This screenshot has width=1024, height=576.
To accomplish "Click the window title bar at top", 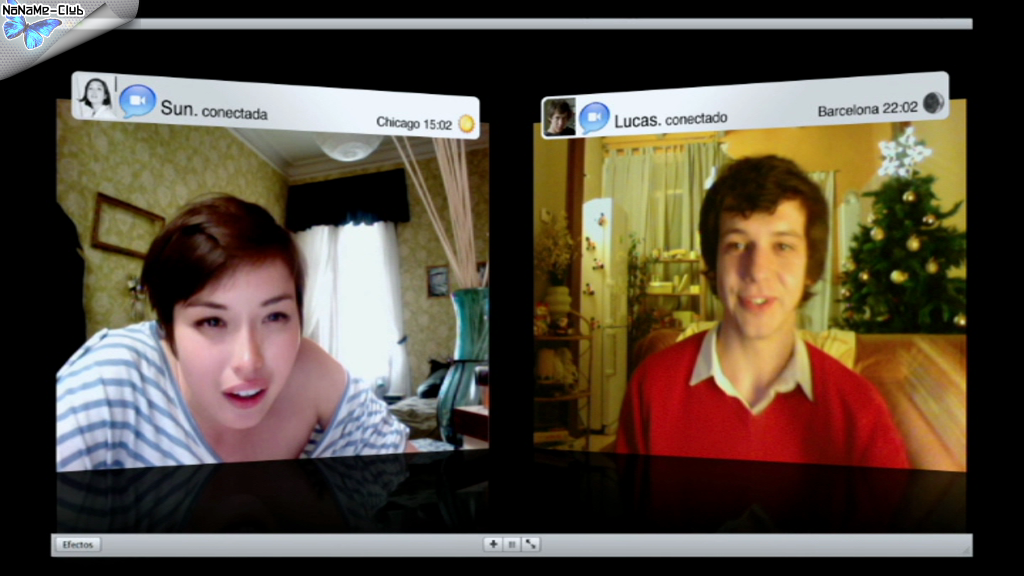I will click(x=550, y=23).
